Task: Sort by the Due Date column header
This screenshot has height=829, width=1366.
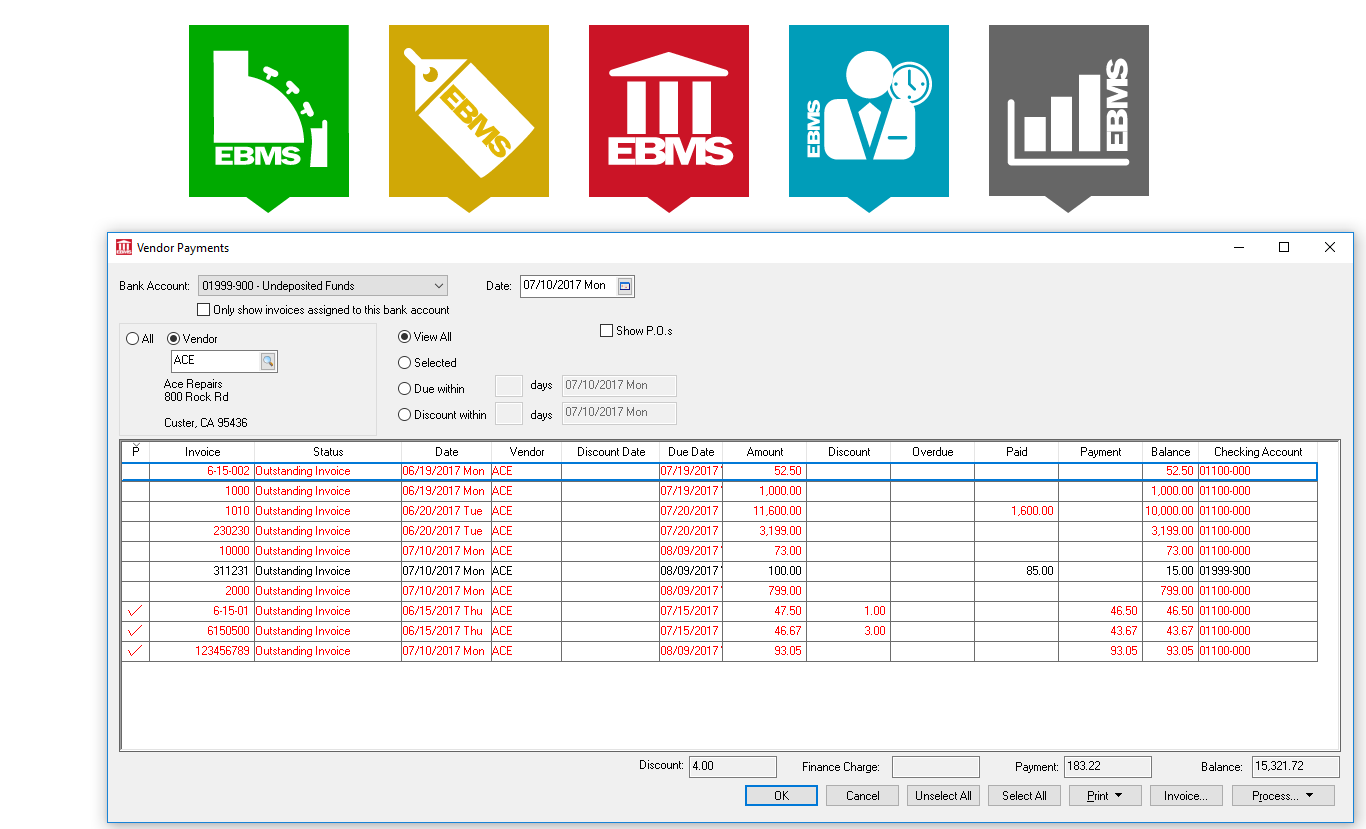Action: click(691, 452)
